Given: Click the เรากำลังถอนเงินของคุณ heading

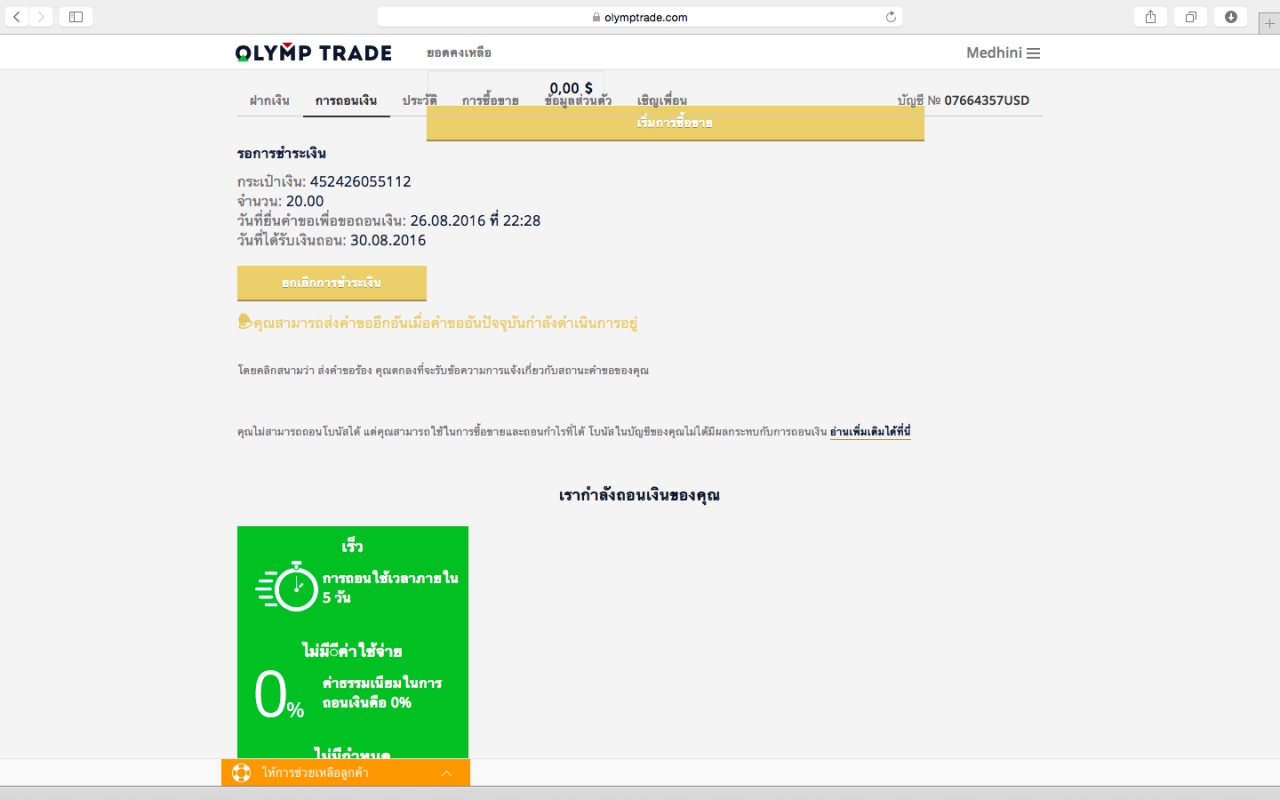Looking at the screenshot, I should click(639, 496).
